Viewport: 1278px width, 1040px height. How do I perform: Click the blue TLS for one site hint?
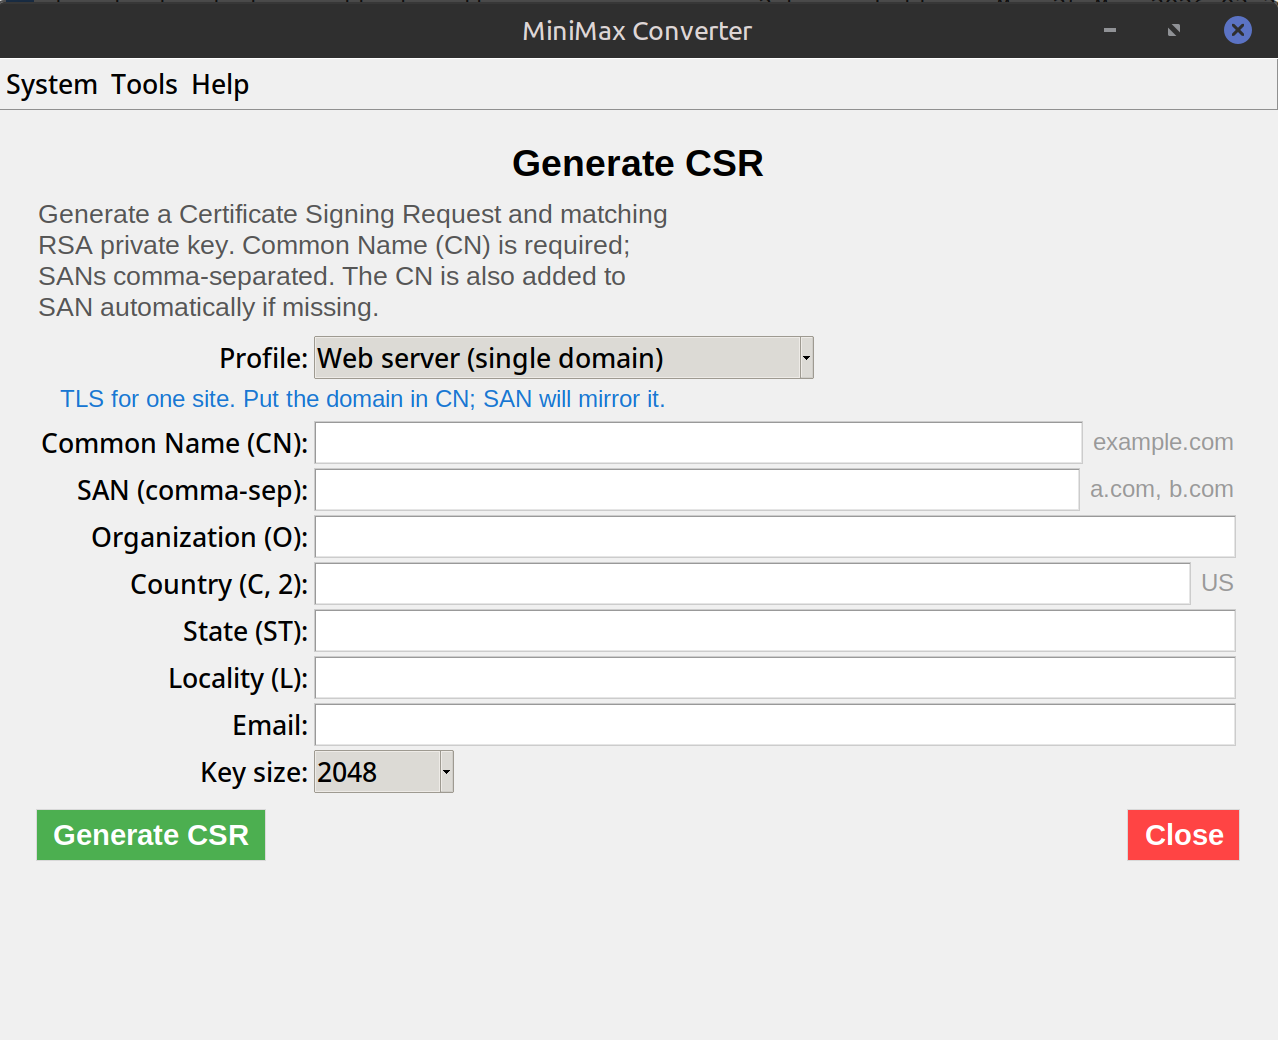point(362,399)
